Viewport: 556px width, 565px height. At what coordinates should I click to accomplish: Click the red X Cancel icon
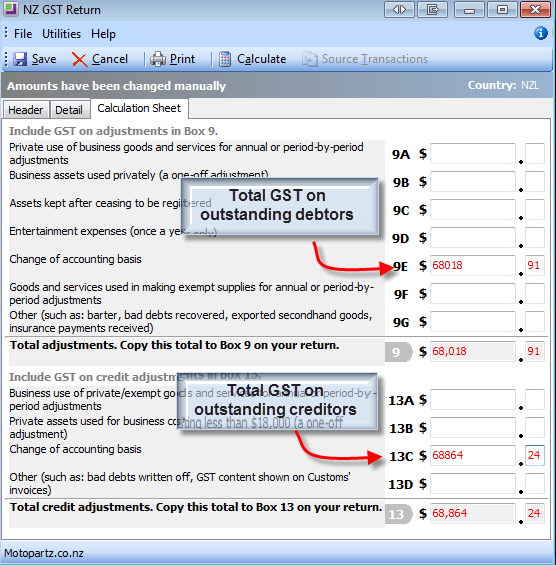click(x=79, y=59)
